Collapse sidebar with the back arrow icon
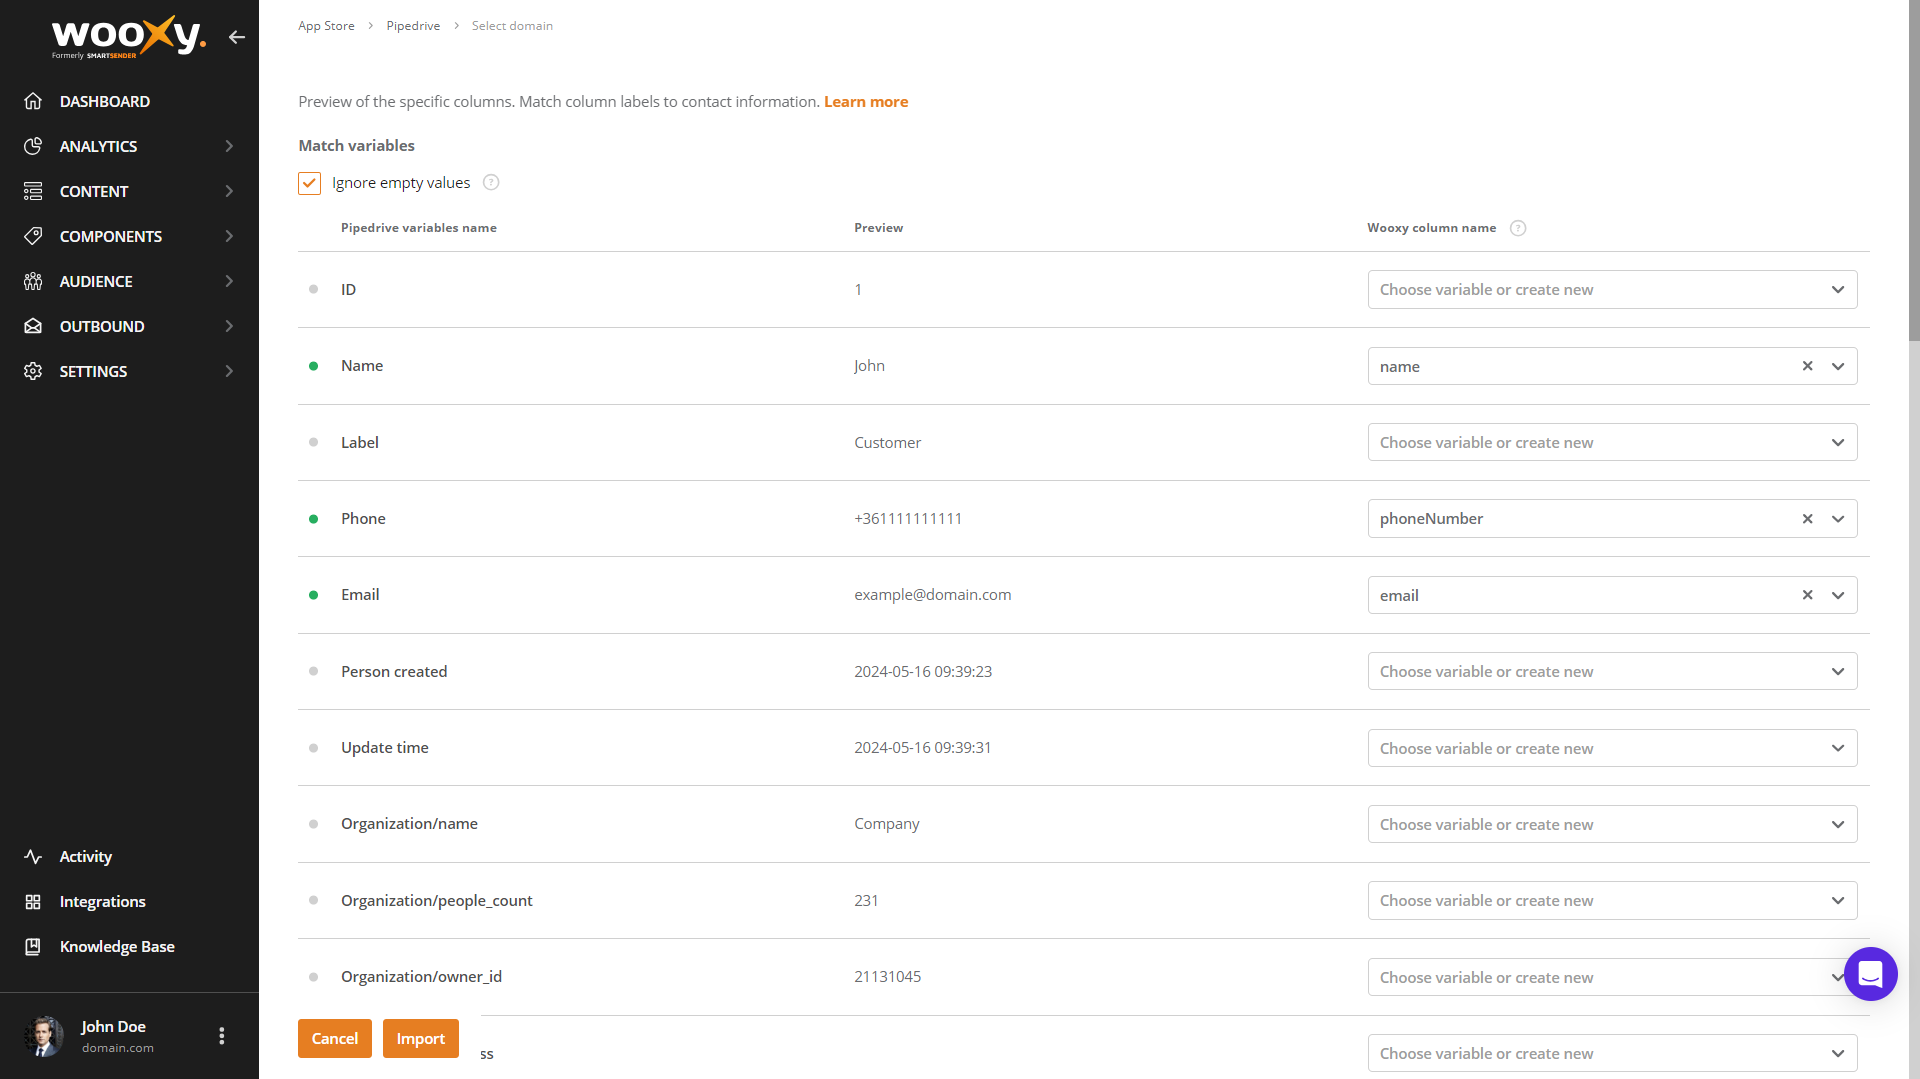This screenshot has height=1079, width=1920. 236,37
